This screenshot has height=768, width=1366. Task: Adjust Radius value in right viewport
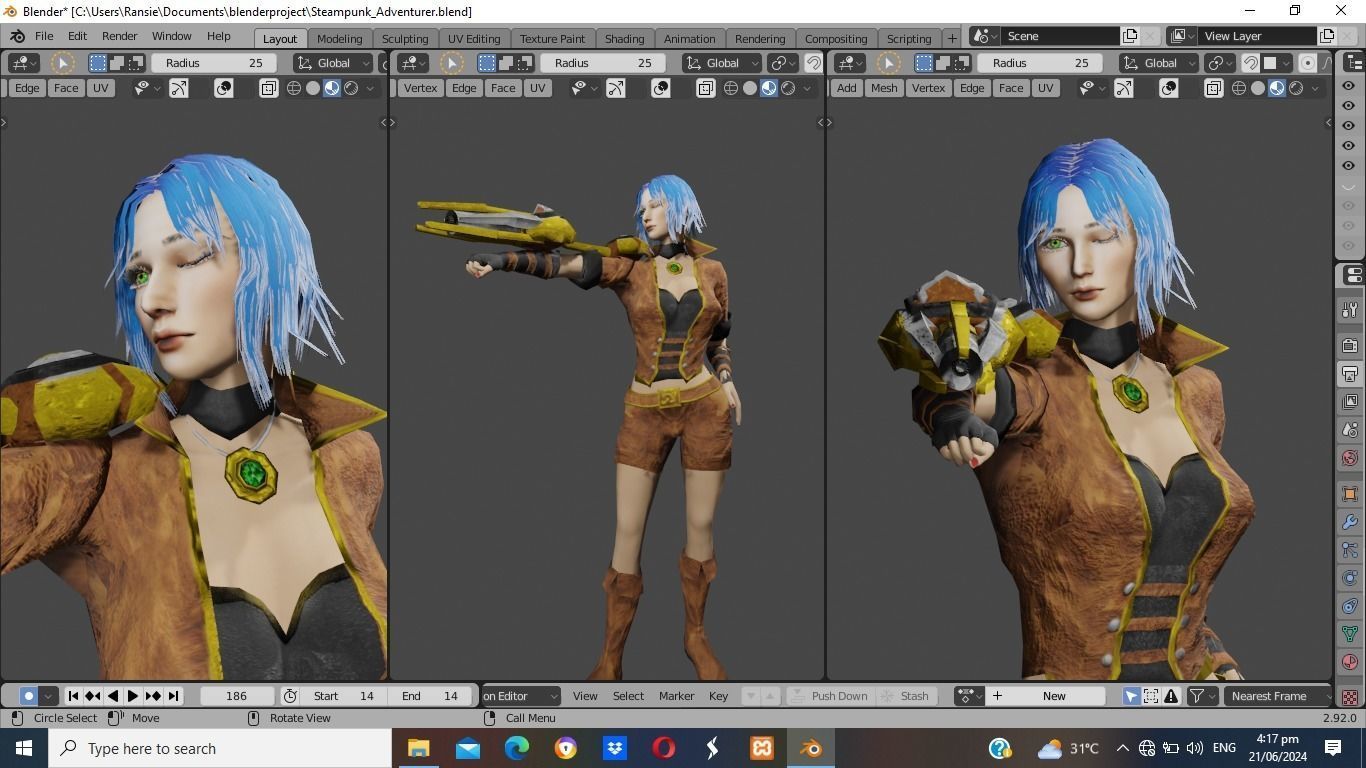point(1040,63)
